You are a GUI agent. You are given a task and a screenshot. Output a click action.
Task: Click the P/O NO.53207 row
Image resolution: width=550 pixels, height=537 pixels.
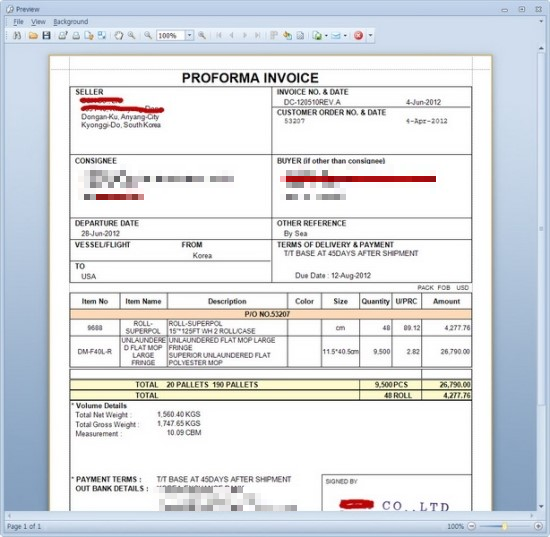(270, 314)
